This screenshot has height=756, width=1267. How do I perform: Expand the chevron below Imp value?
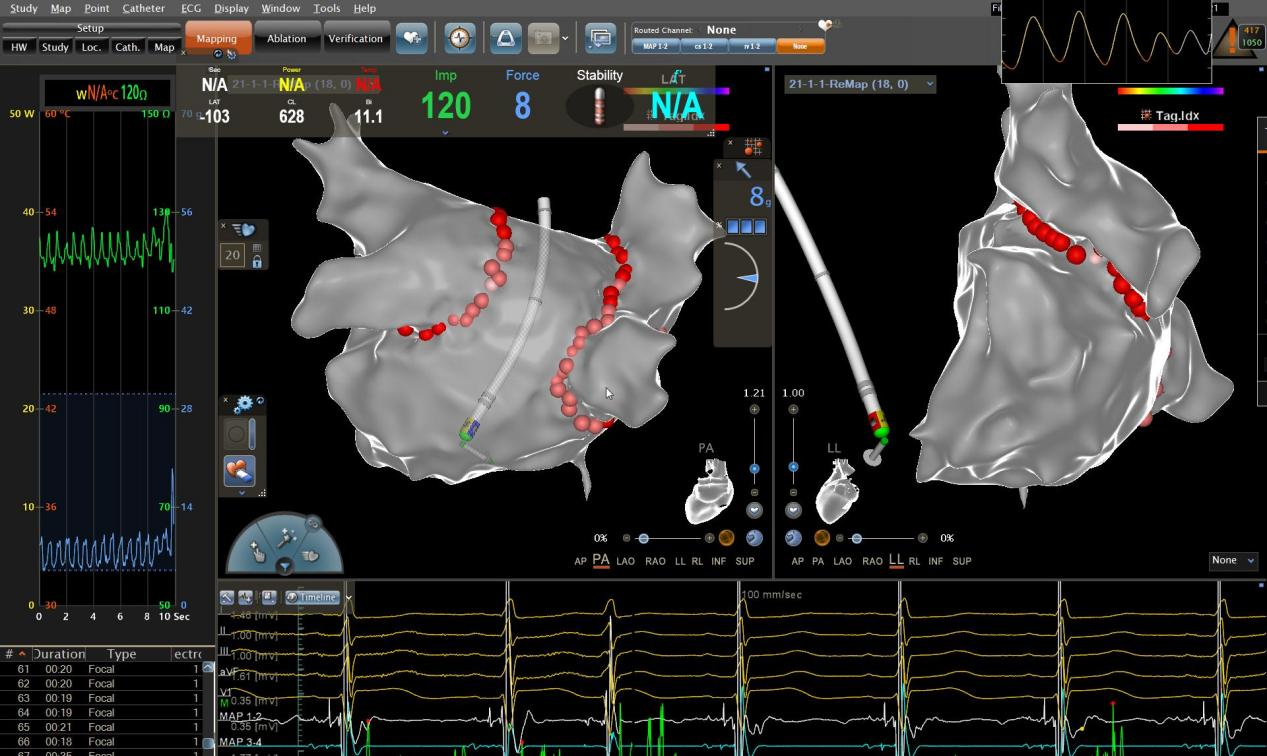click(x=445, y=132)
